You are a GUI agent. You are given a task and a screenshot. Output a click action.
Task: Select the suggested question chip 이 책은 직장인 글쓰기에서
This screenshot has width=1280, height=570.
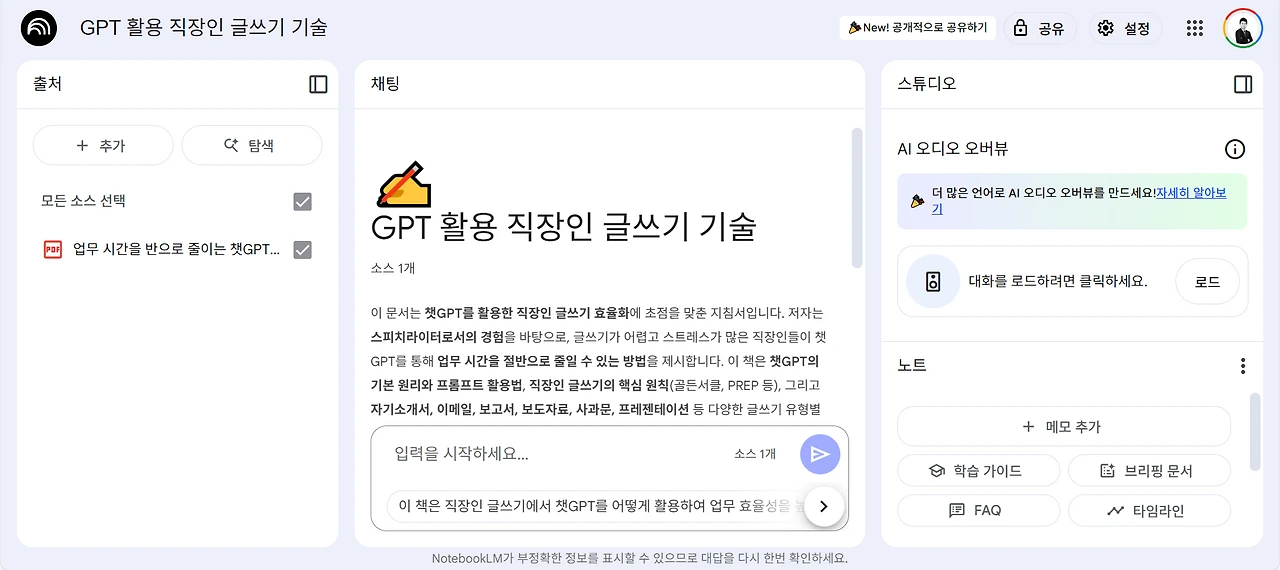click(x=596, y=506)
